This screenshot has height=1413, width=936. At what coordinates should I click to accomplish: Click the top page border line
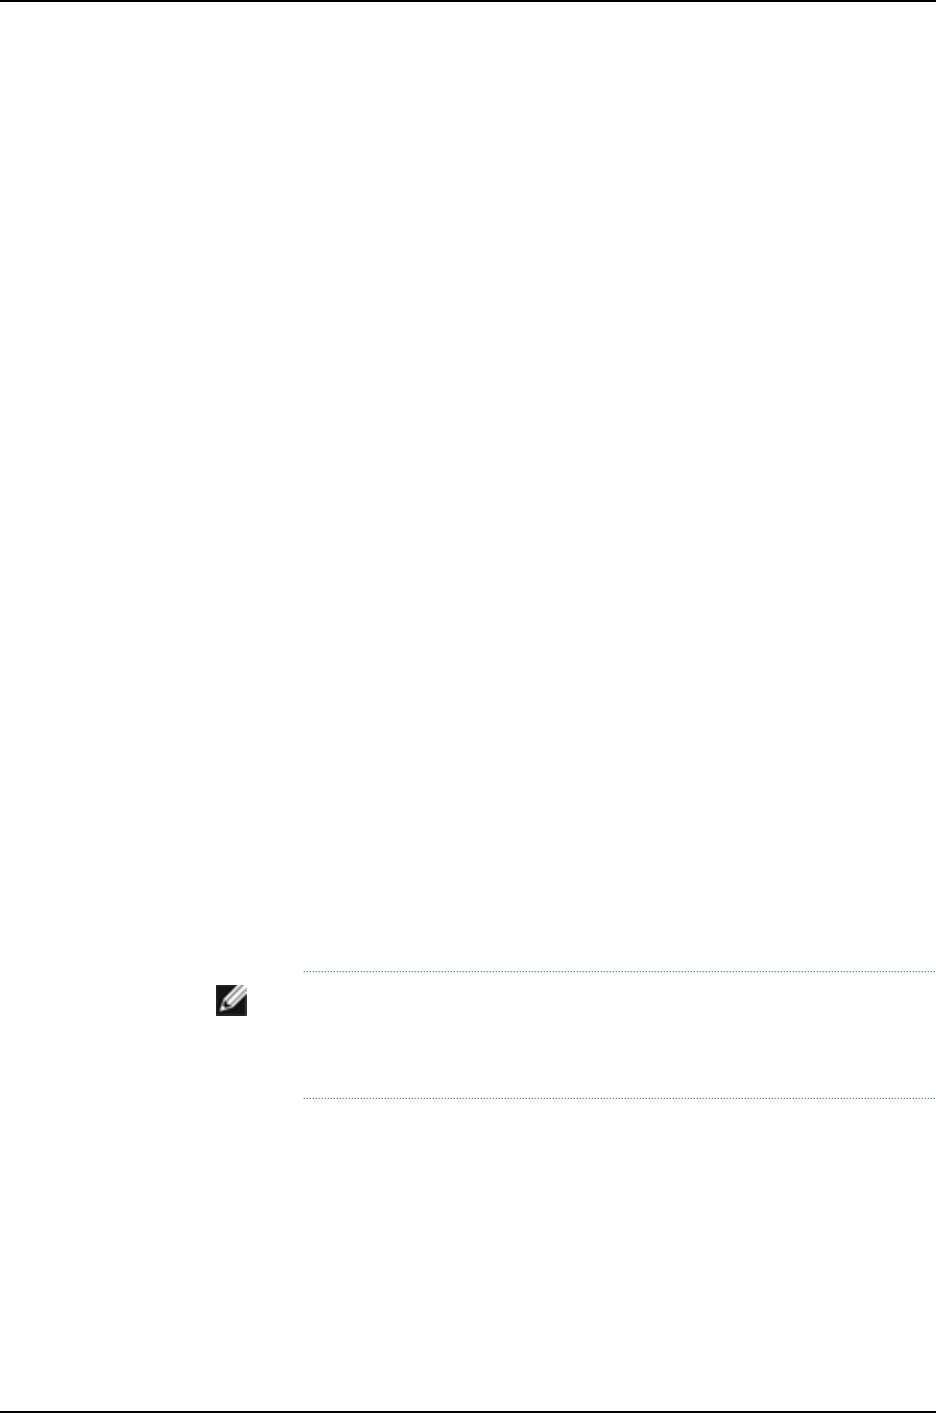(468, 1)
